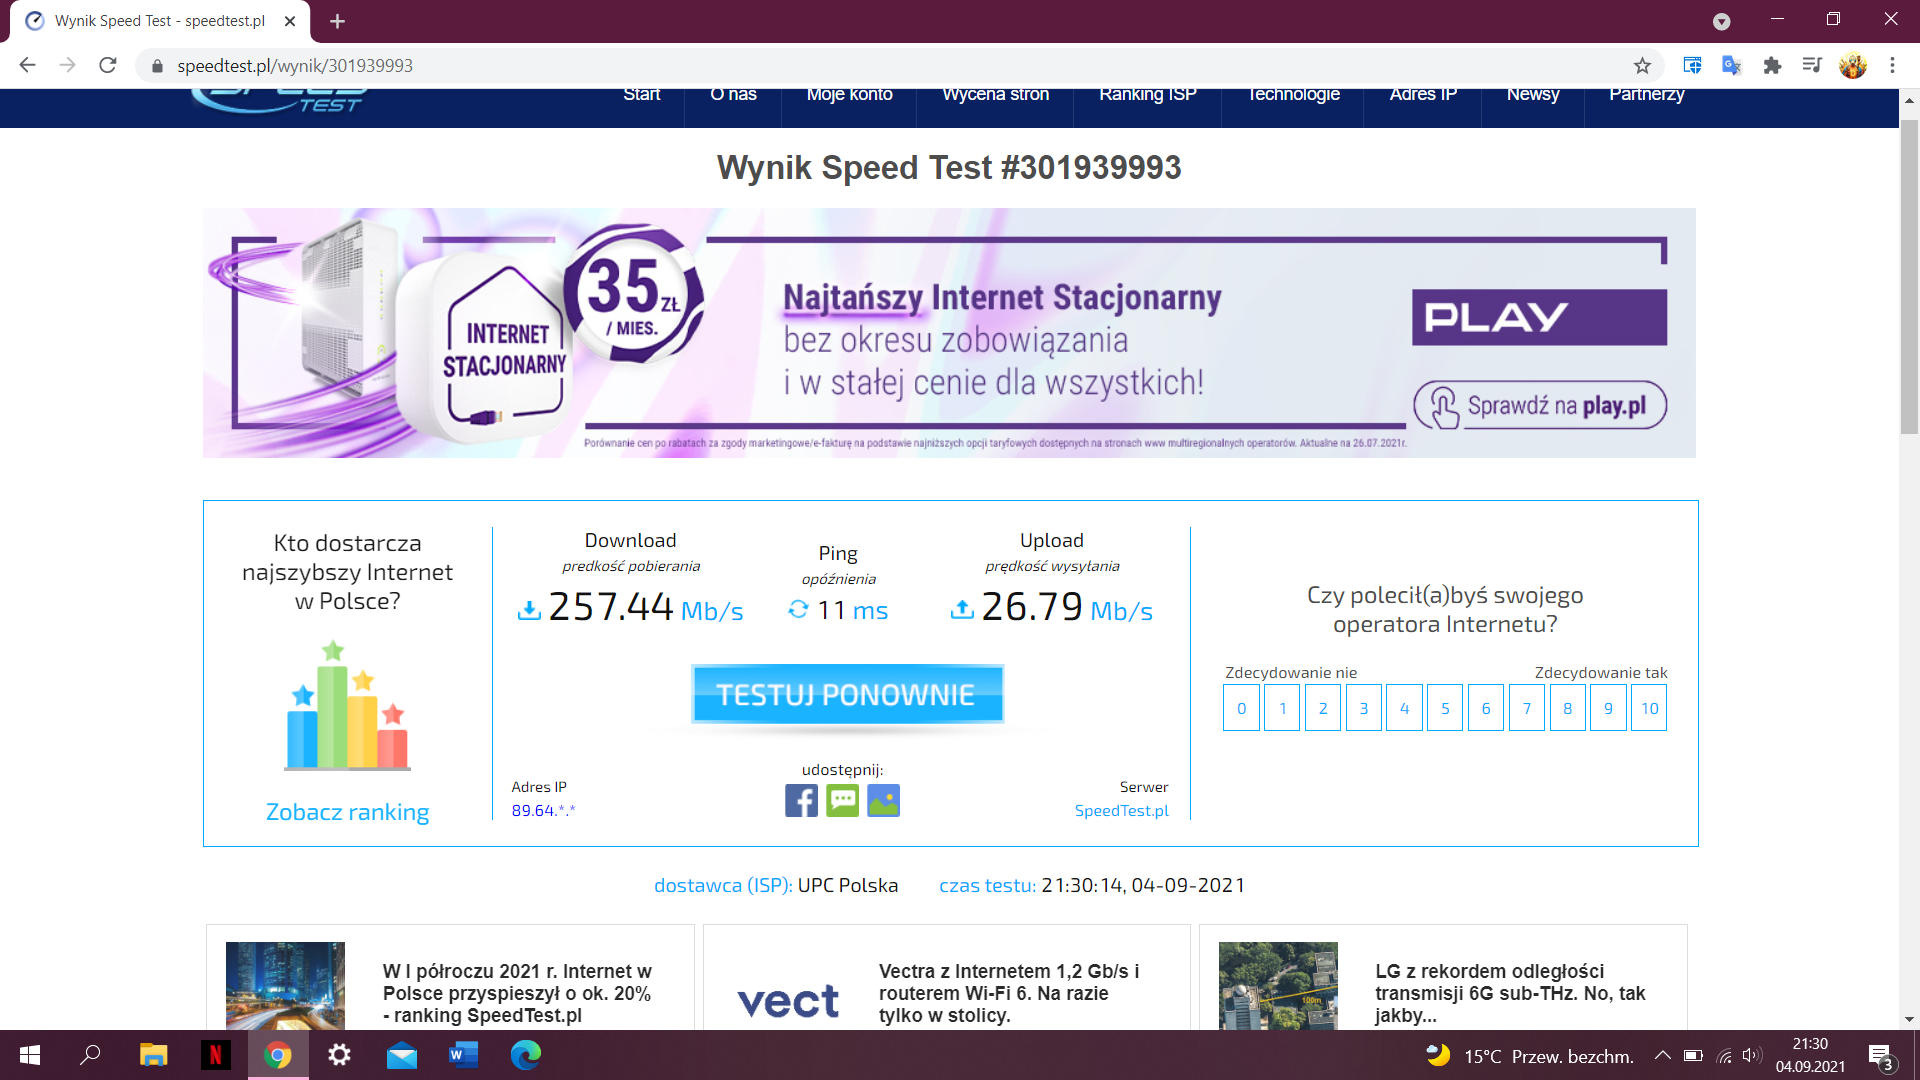Open Technologie menu item
The image size is (1920, 1080).
point(1293,95)
